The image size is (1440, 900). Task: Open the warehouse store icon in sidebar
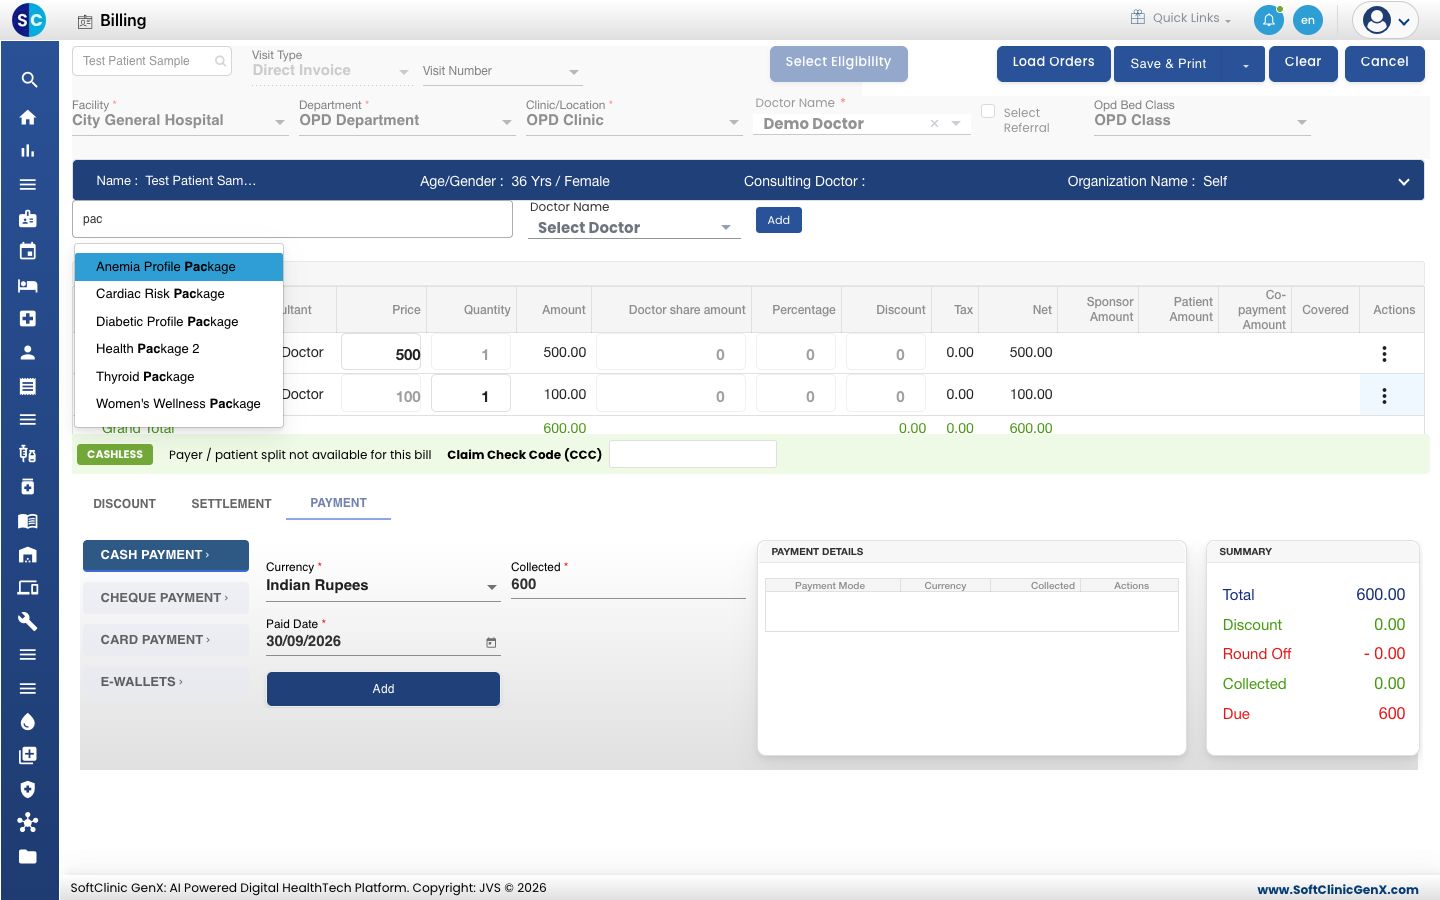click(x=28, y=554)
